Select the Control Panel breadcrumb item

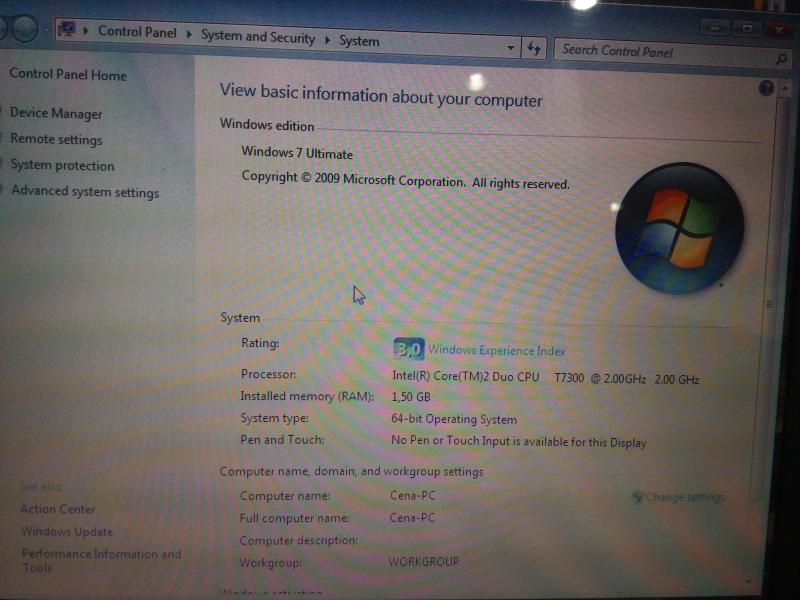[x=137, y=32]
